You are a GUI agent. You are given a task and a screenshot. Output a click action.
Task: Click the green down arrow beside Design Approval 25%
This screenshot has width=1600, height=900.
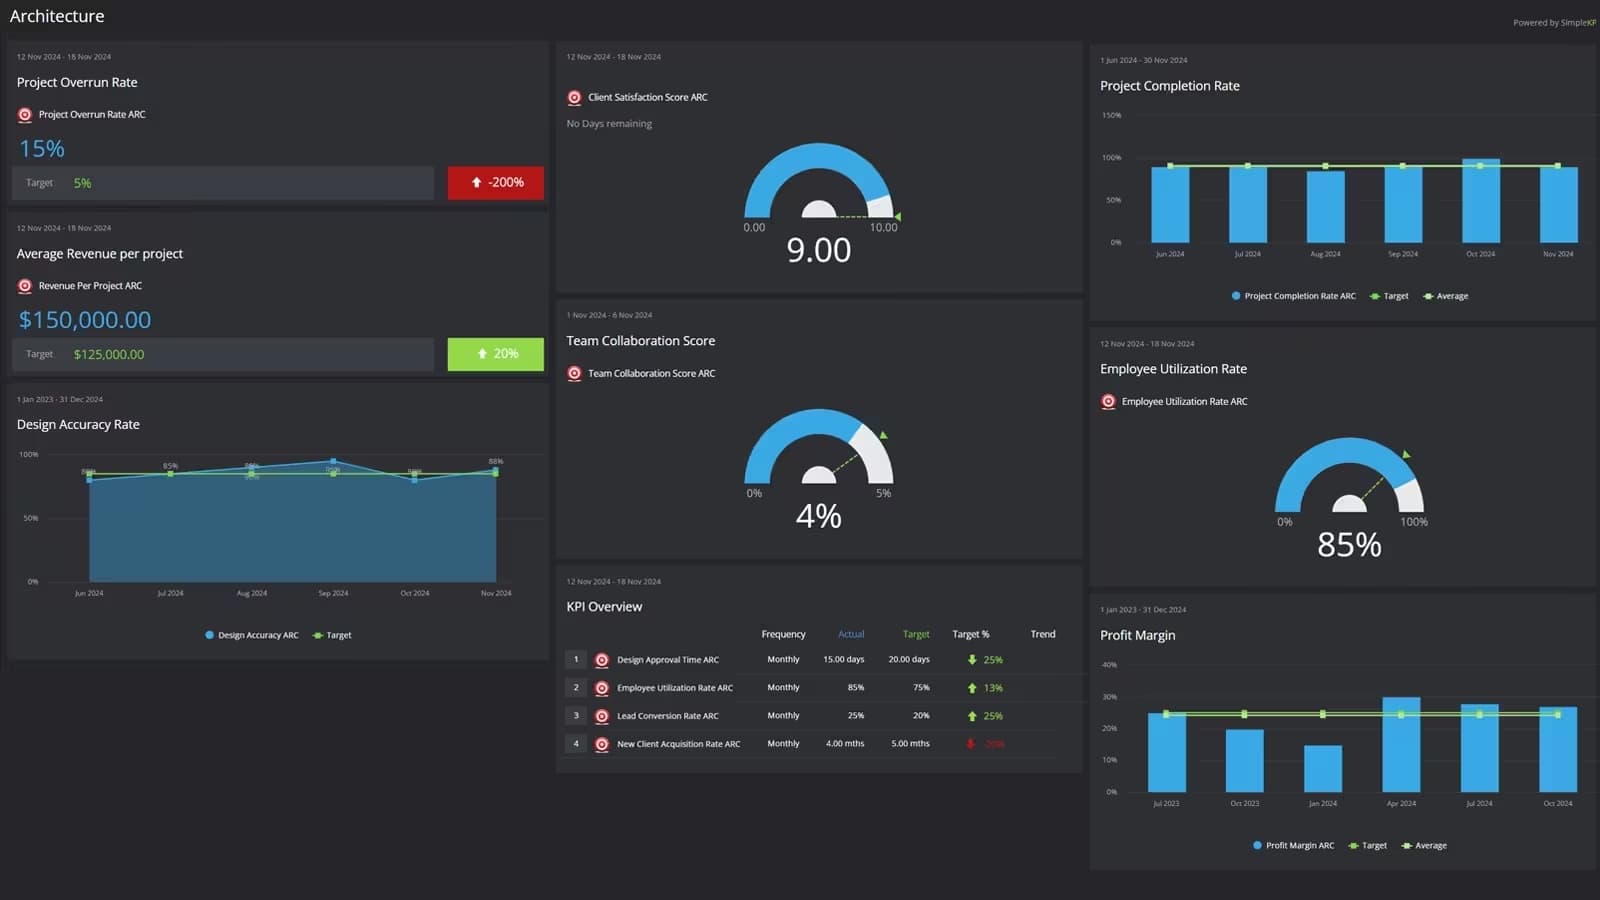pos(972,660)
